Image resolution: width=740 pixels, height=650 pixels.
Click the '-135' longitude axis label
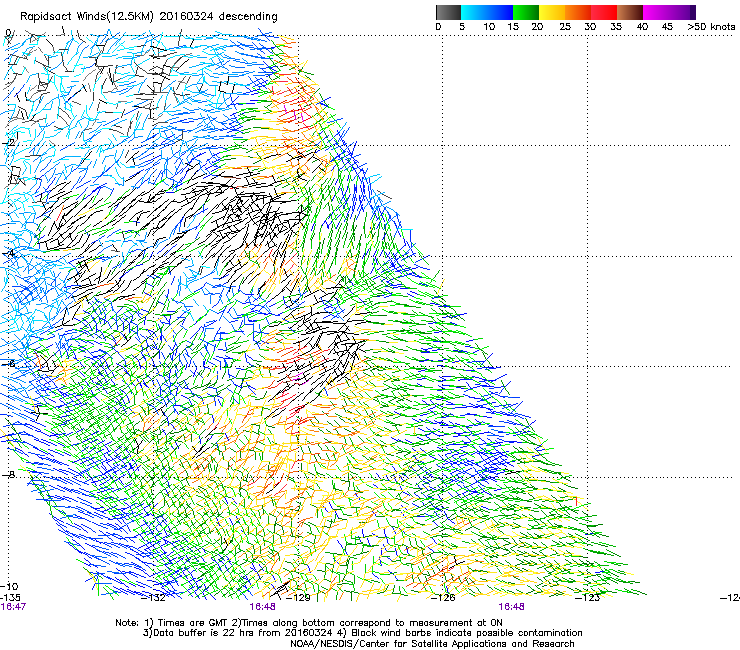[x=10, y=597]
